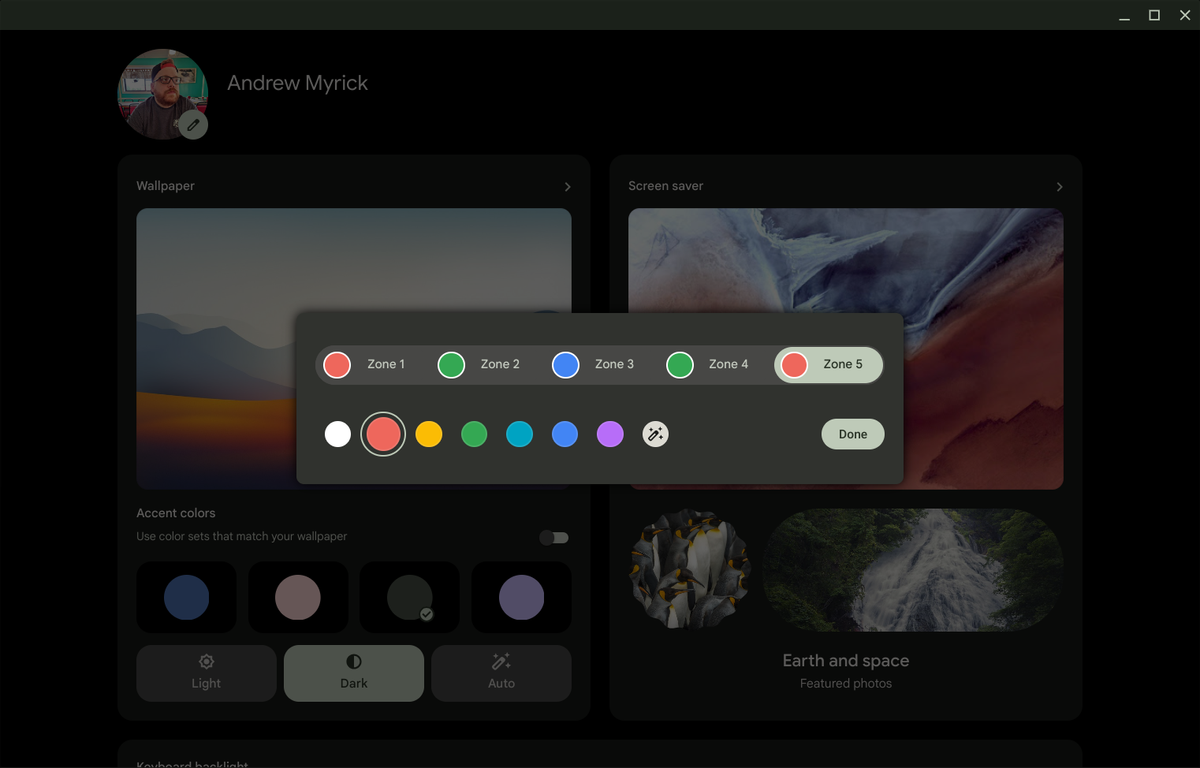The width and height of the screenshot is (1200, 768).
Task: Click the penguin screen saver preview thumbnail
Action: [x=690, y=570]
